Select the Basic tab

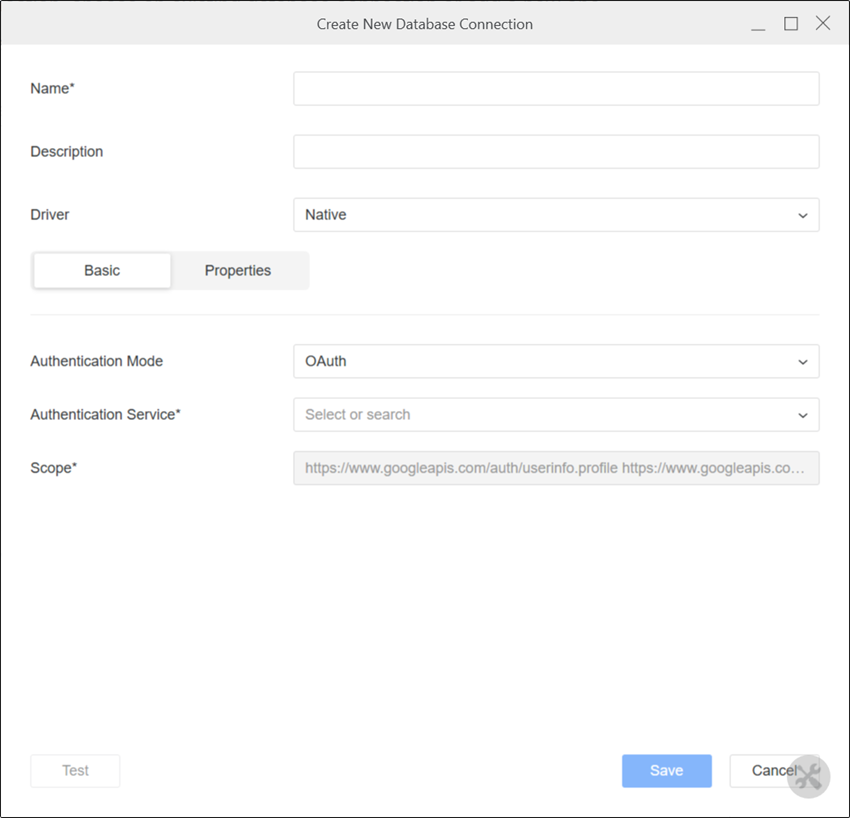click(x=102, y=271)
